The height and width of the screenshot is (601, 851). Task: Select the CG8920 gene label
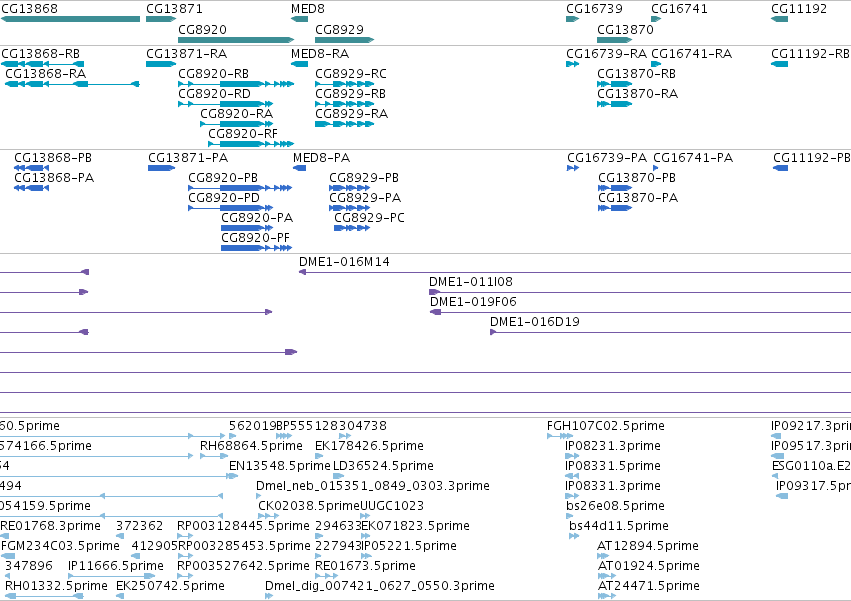(x=202, y=29)
